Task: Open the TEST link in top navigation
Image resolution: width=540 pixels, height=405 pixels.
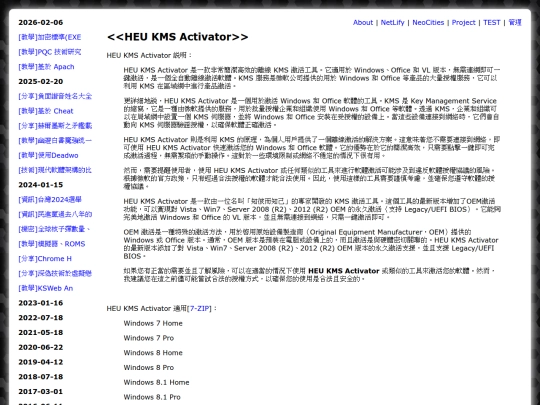Action: coord(491,22)
